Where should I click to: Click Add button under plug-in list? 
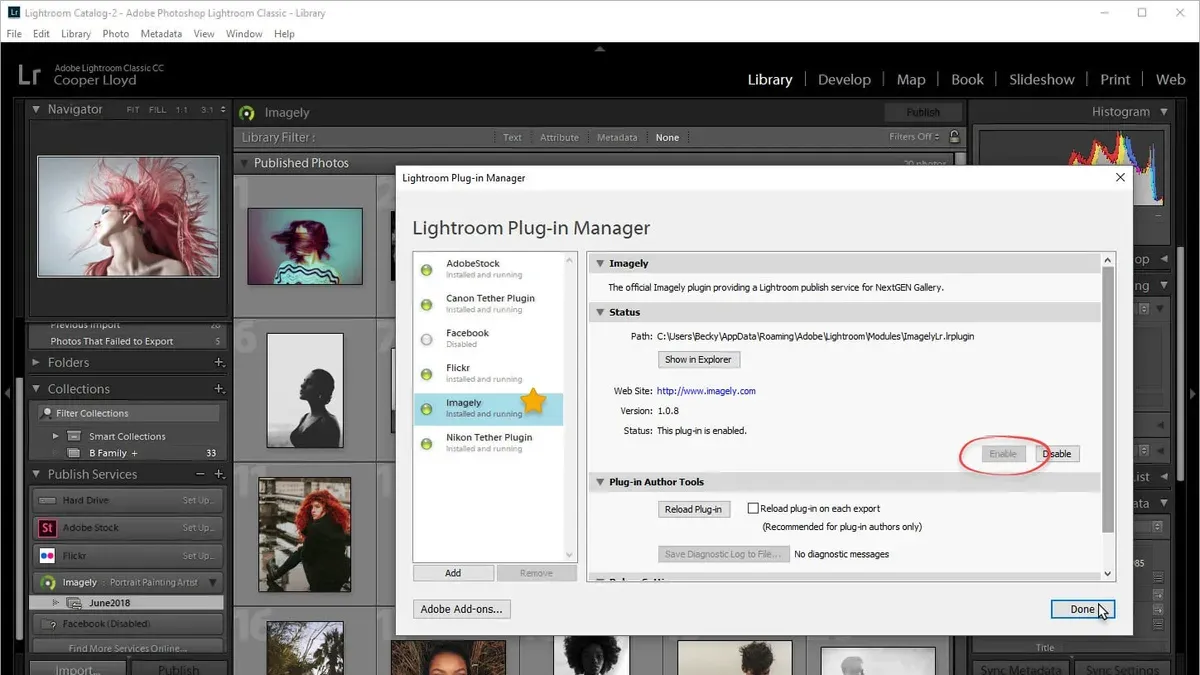(453, 573)
